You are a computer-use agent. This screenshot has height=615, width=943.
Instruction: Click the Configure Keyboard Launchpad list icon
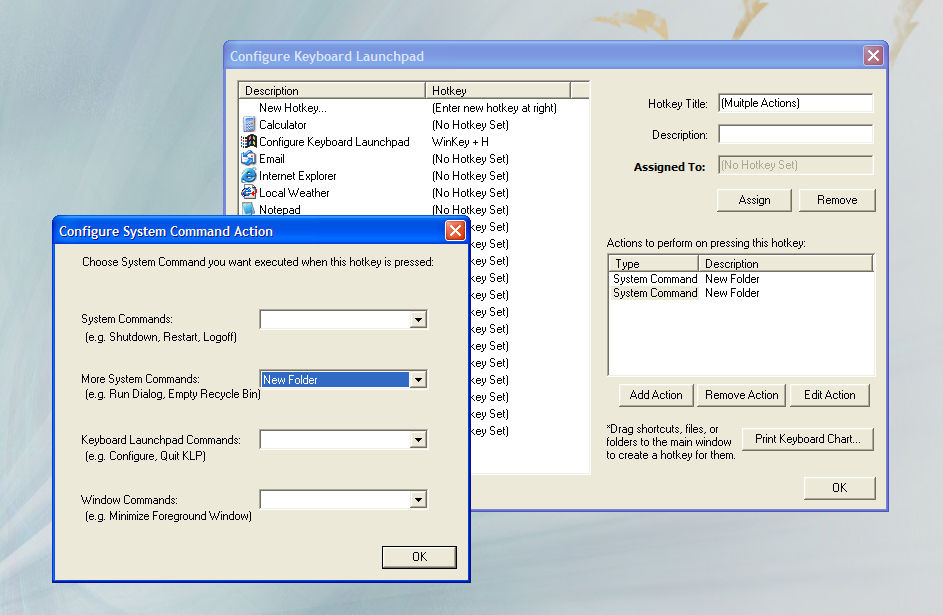point(249,142)
